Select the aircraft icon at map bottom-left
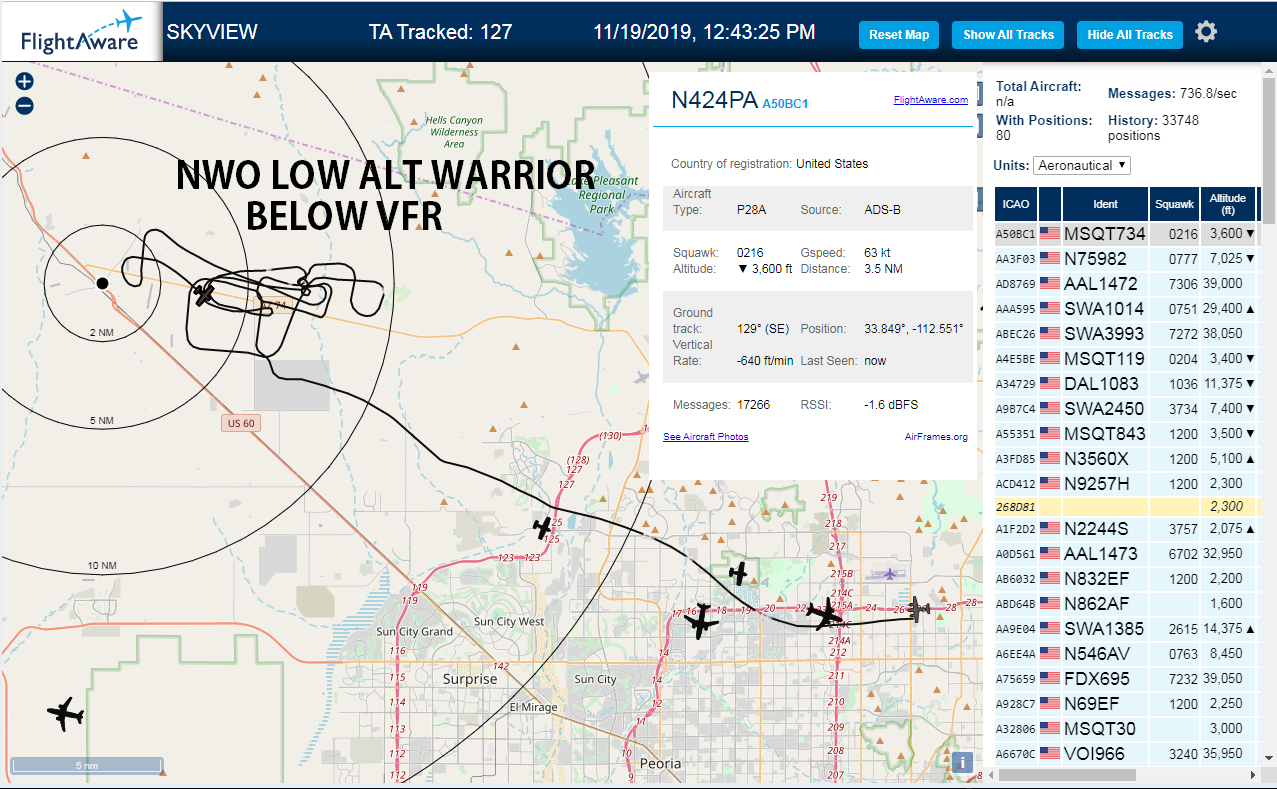The width and height of the screenshot is (1277, 789). pyautogui.click(x=66, y=714)
